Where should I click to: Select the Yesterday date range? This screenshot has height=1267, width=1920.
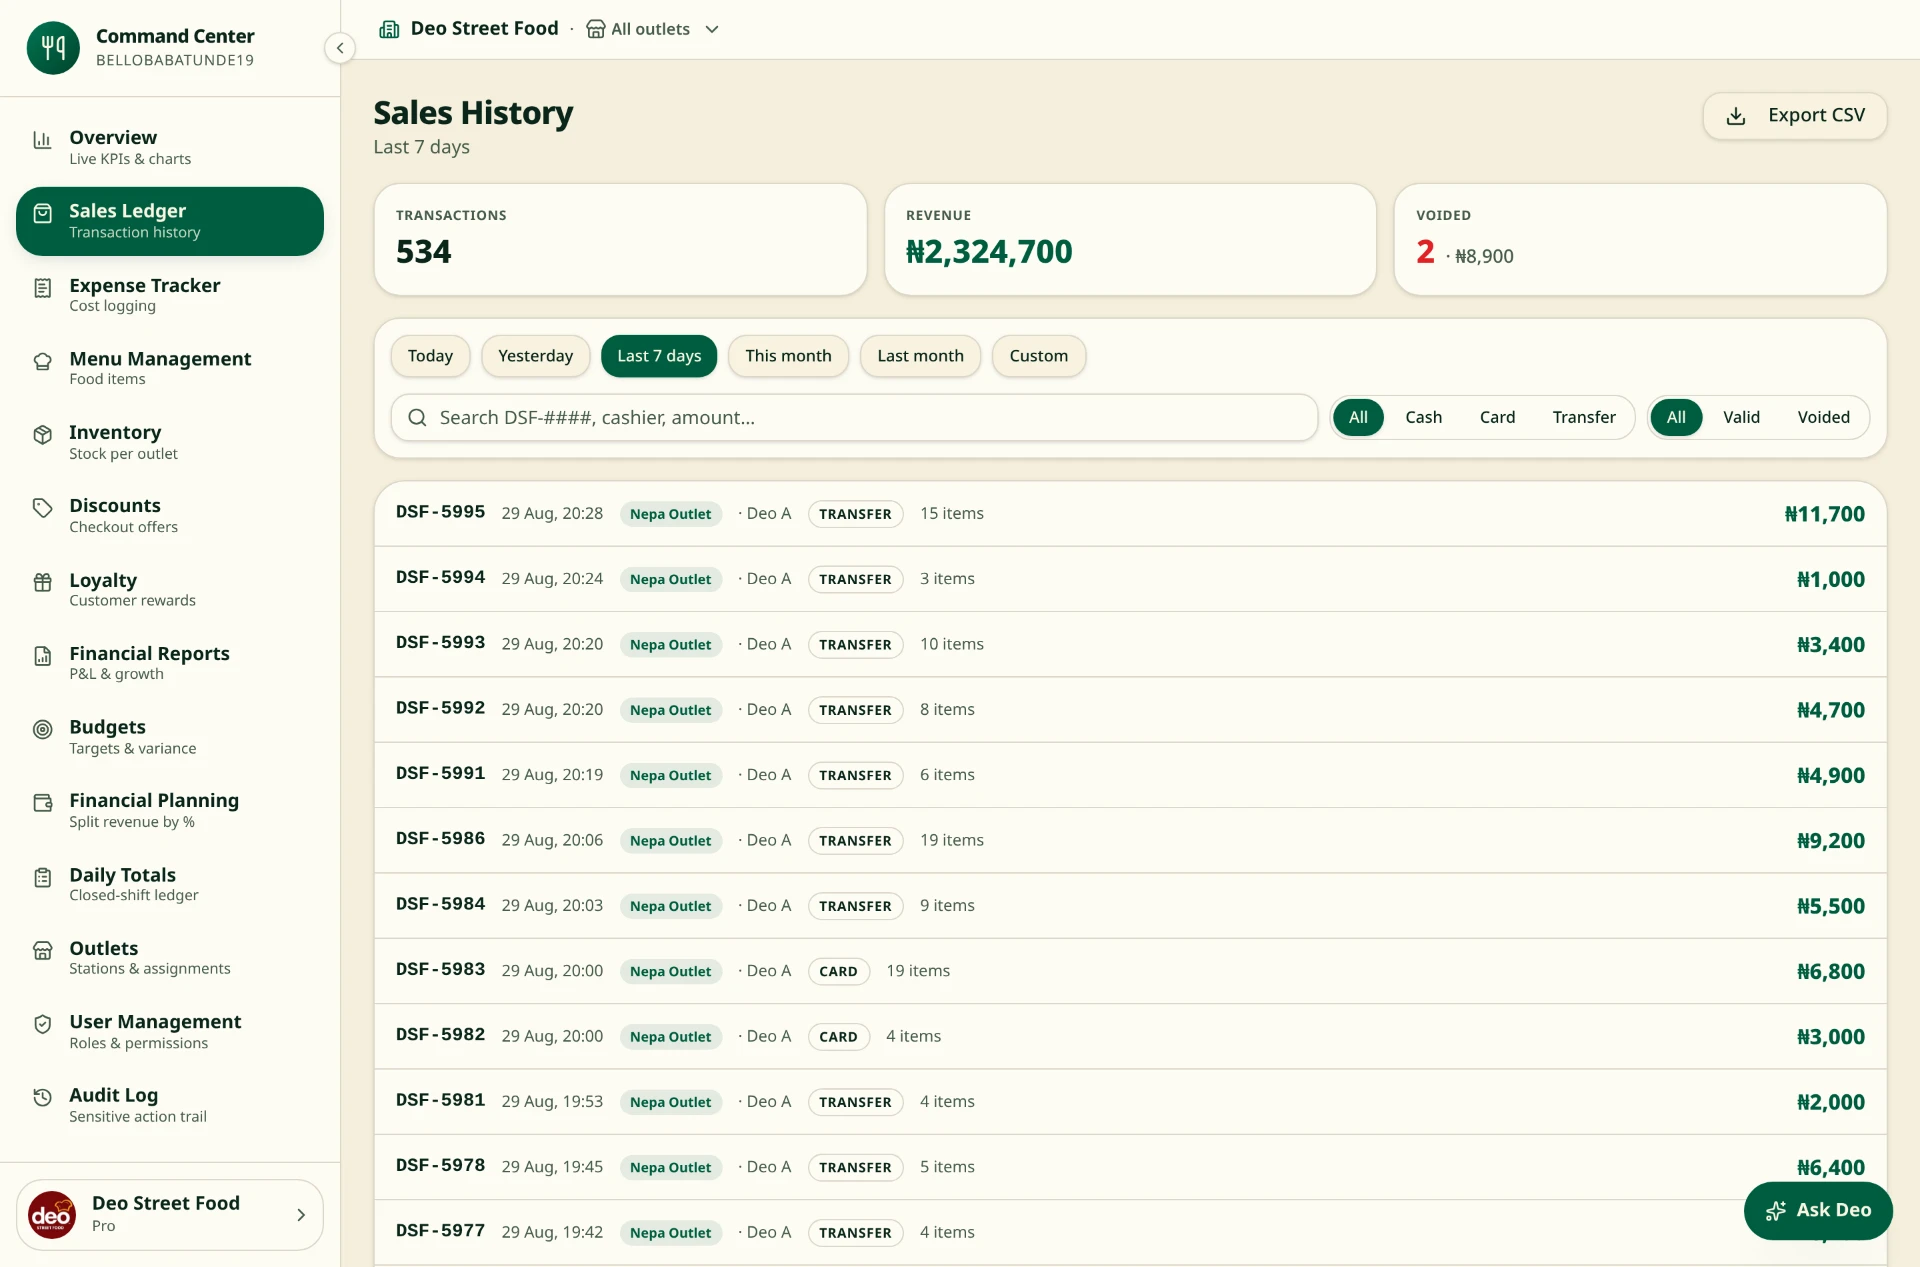coord(535,356)
